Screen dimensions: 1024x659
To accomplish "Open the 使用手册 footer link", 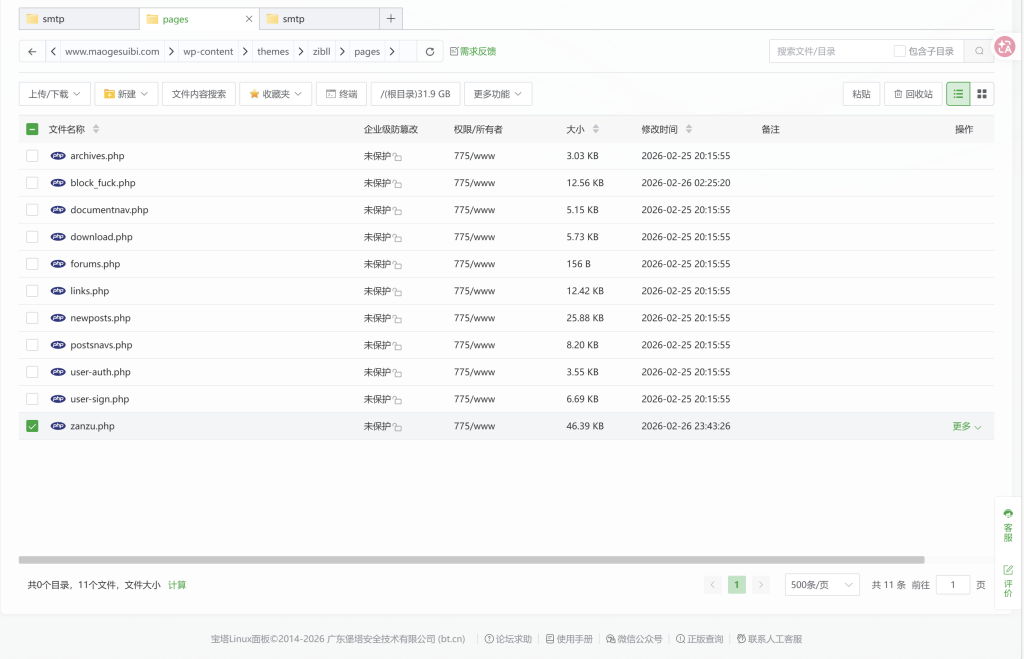I will pos(569,639).
